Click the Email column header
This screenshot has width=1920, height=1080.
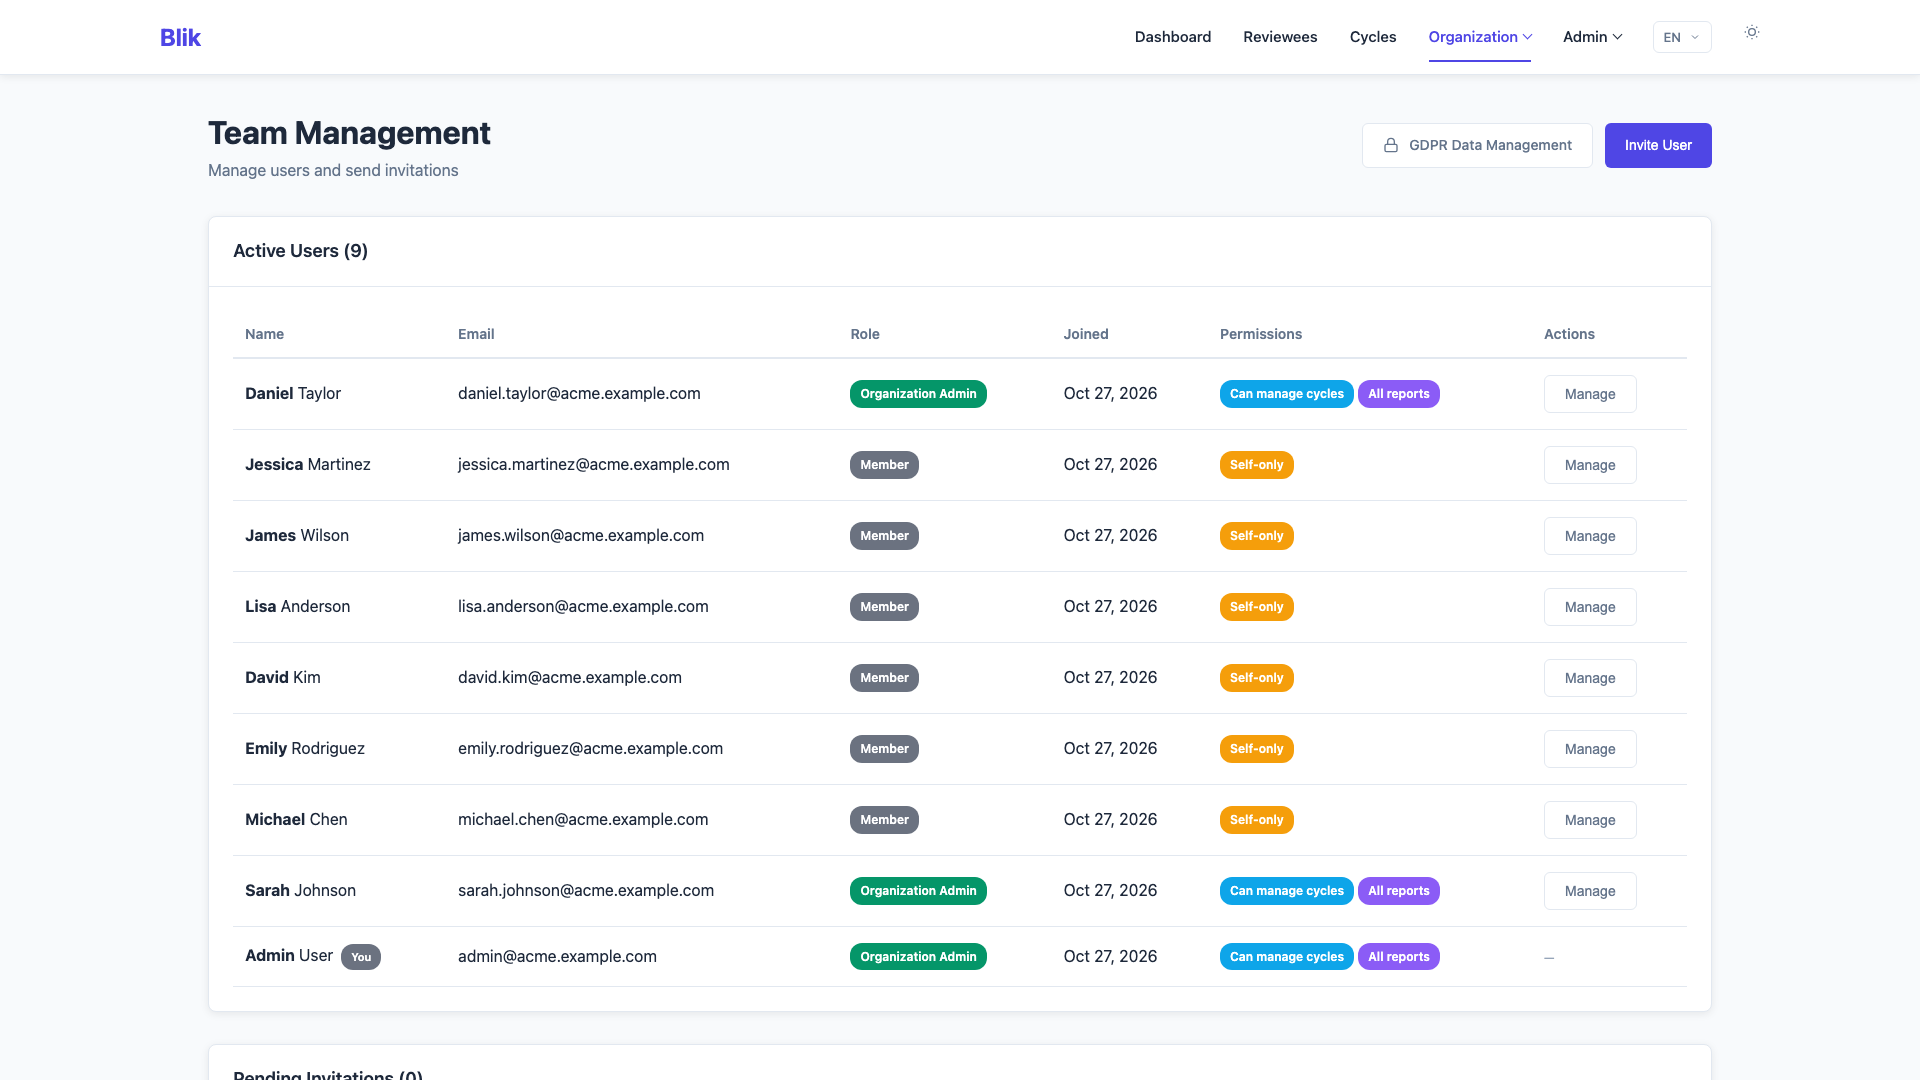coord(476,334)
